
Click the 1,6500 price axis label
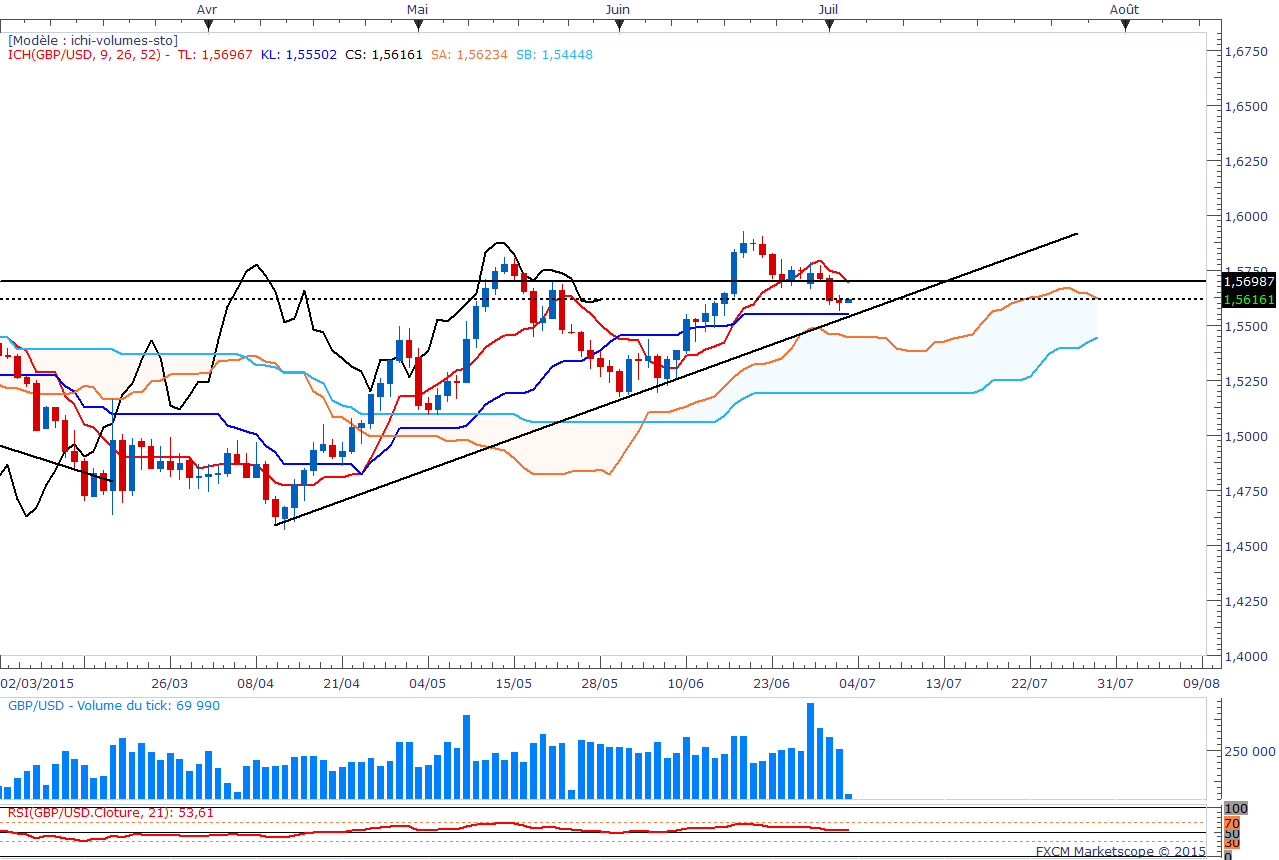[1248, 106]
